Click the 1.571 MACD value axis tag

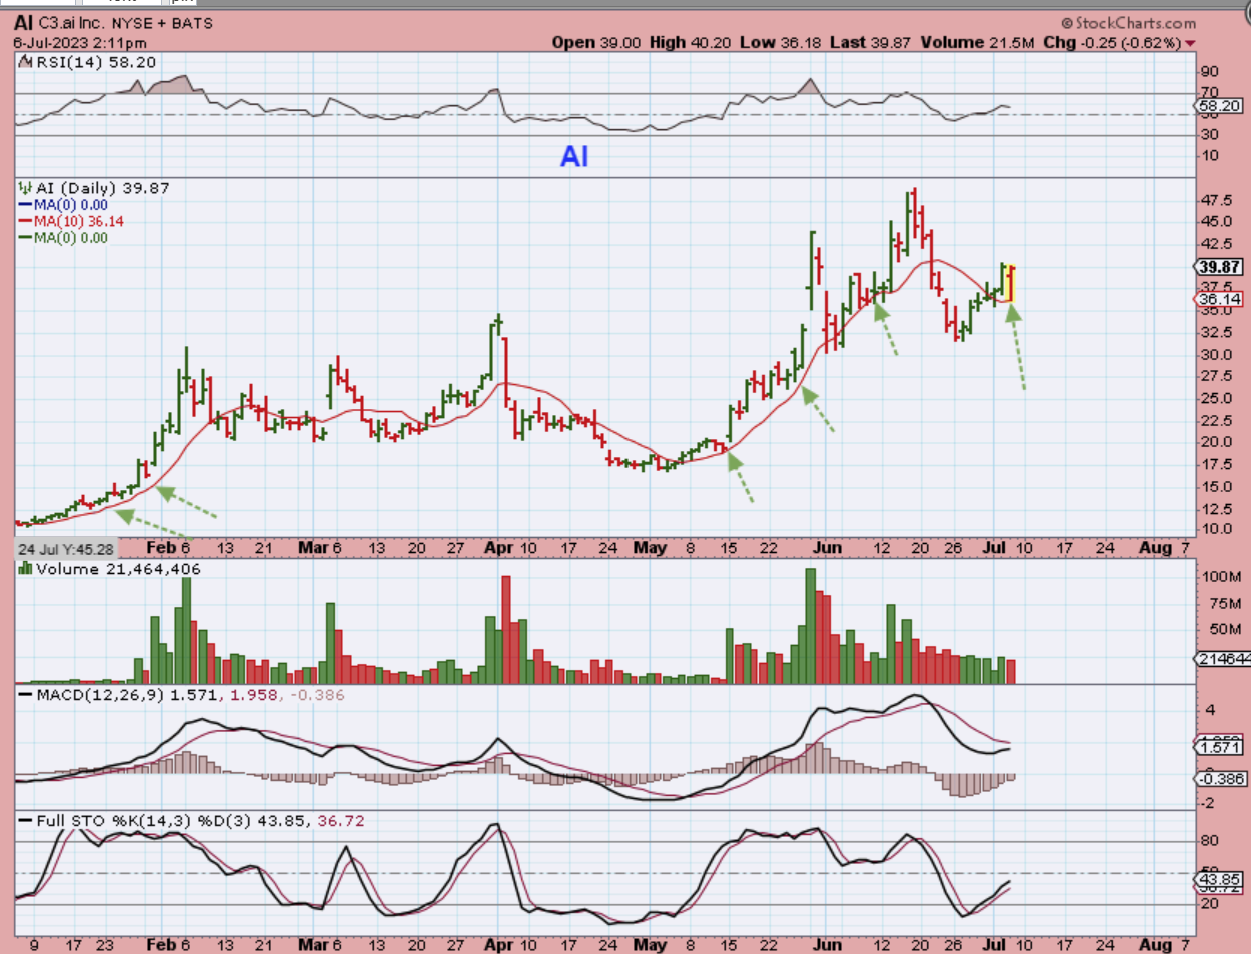coord(1220,746)
